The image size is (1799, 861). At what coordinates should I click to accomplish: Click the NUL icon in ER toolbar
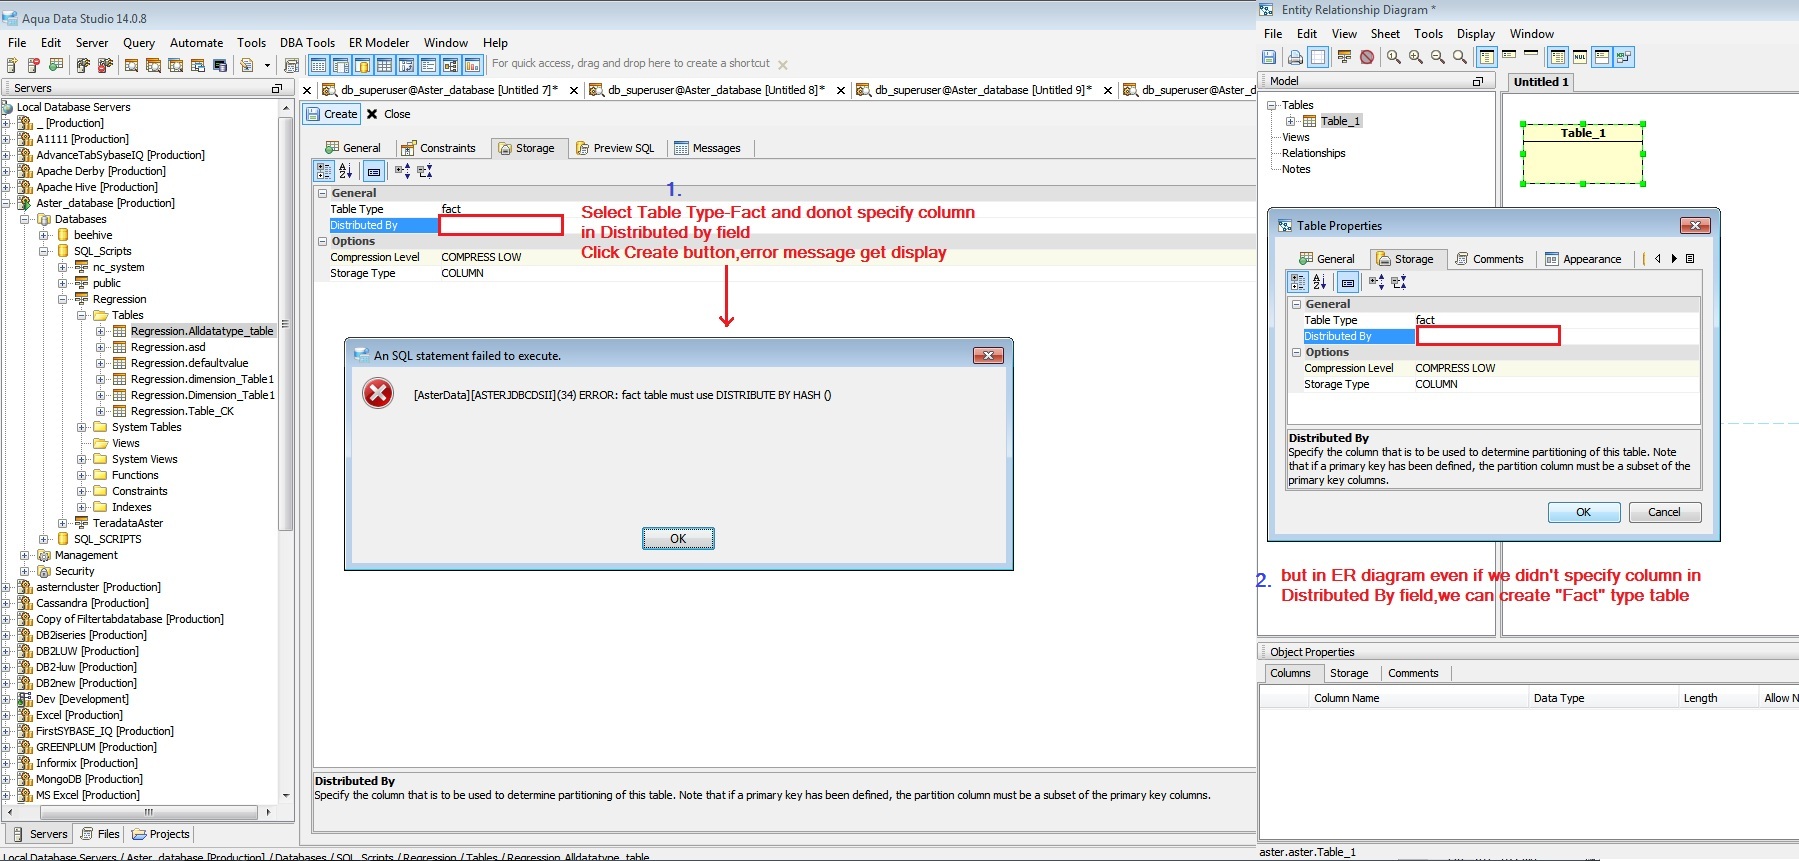(x=1580, y=57)
